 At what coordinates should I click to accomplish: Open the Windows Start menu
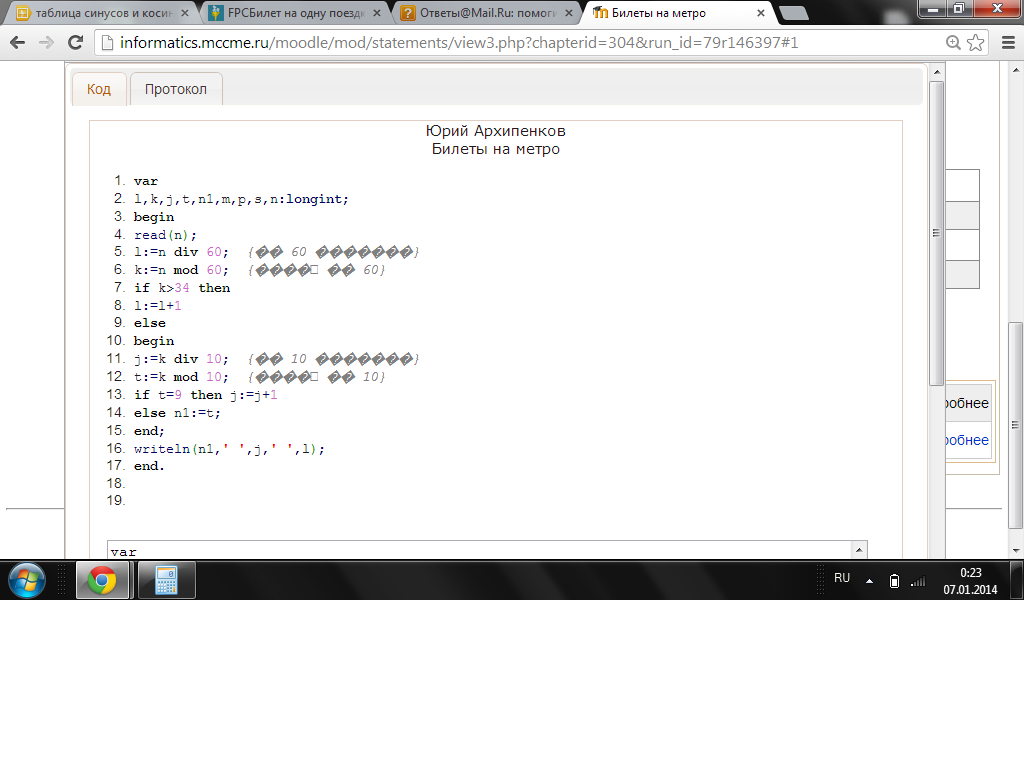[26, 580]
